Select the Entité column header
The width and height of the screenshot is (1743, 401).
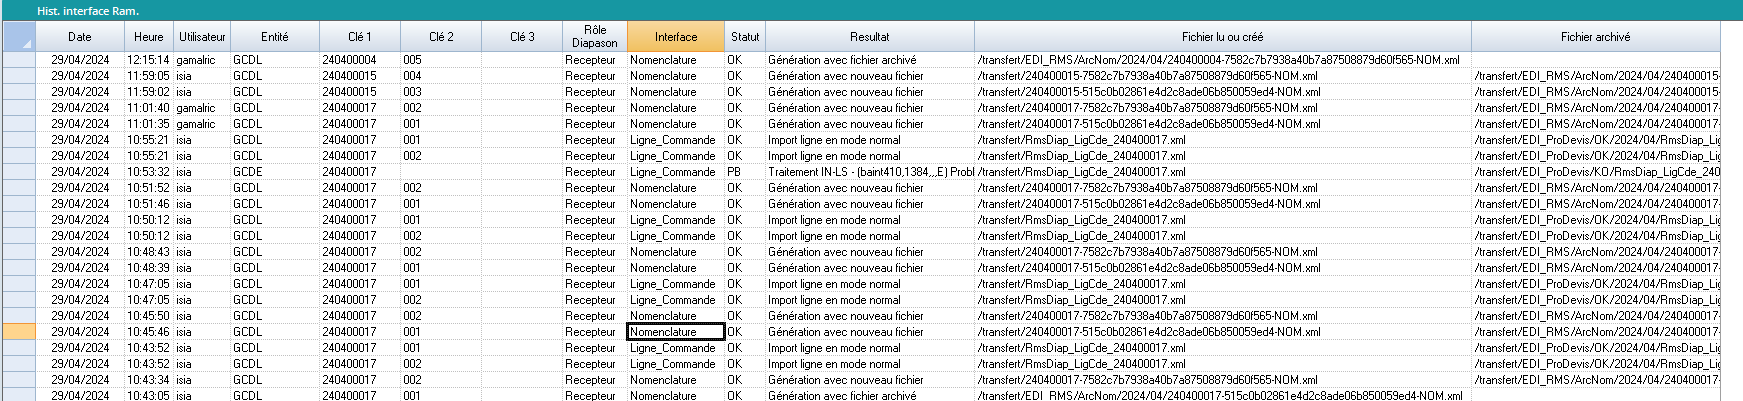274,37
